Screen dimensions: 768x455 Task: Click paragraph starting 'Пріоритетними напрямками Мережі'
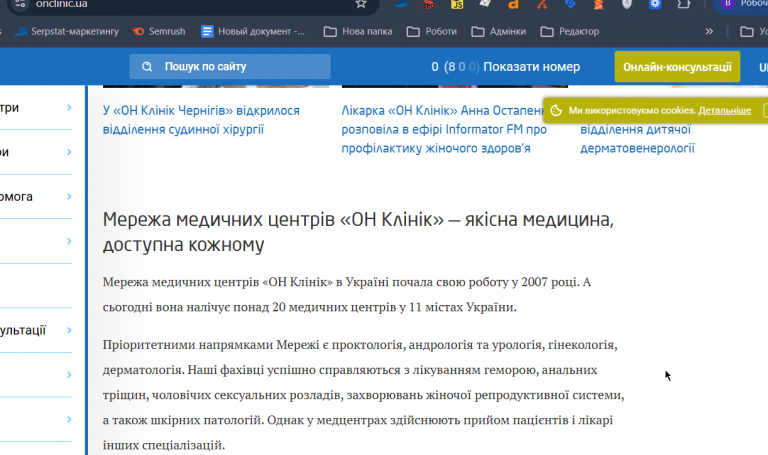point(363,395)
